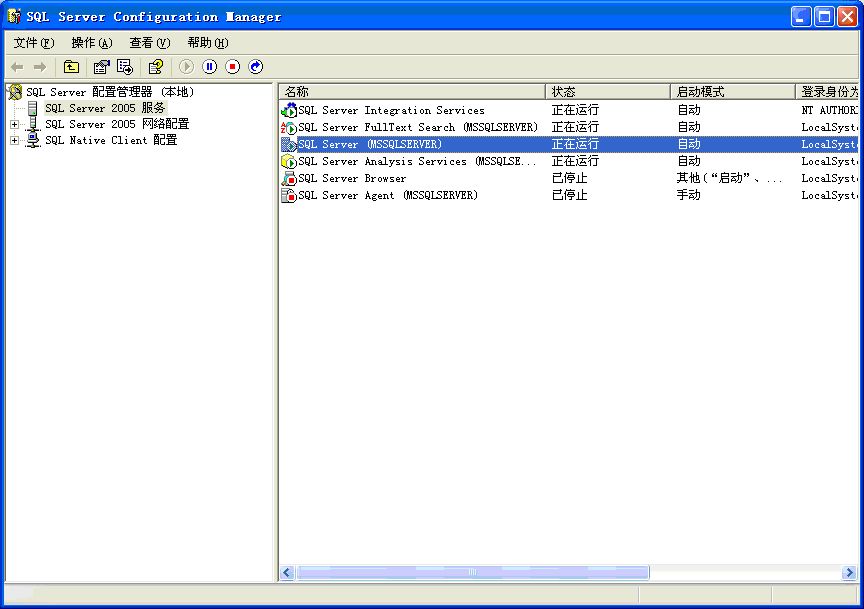Viewport: 864px width, 609px height.
Task: Click the scroll right arrow
Action: pyautogui.click(x=849, y=573)
